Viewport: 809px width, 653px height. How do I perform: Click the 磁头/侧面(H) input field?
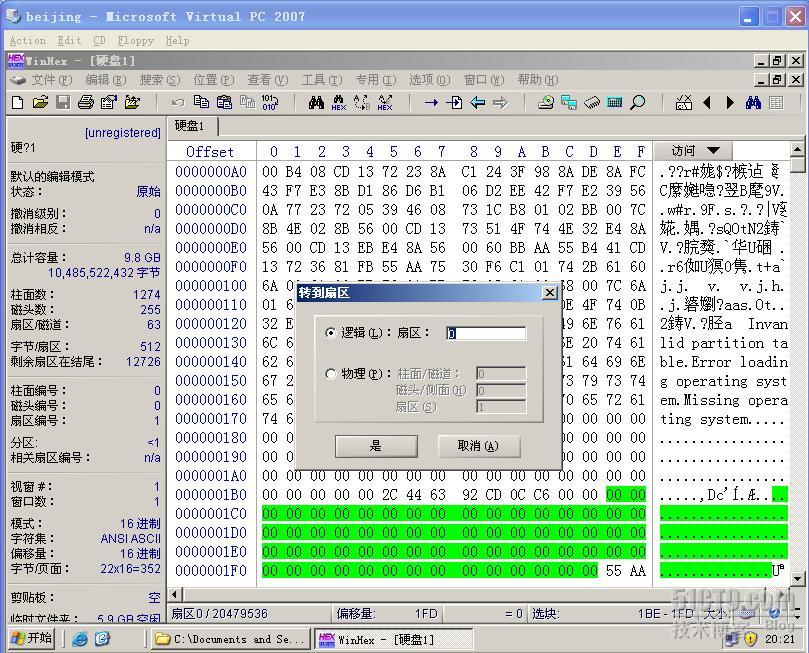501,390
